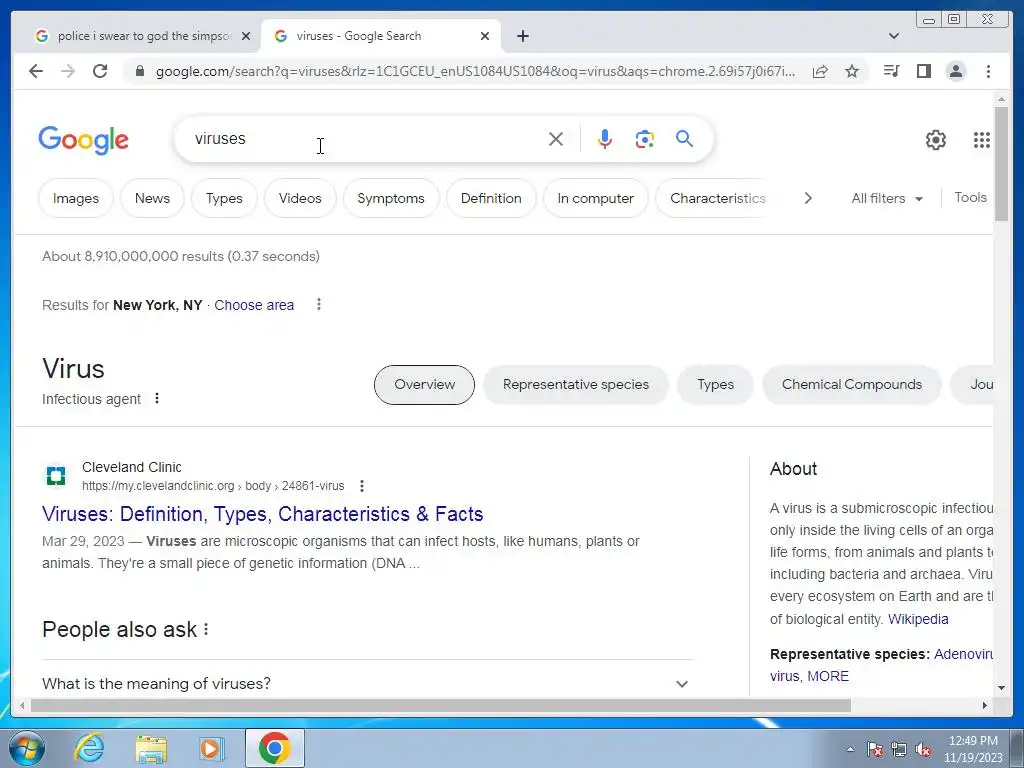Click the vertical scrollbar down arrow
This screenshot has height=768, width=1024.
[x=1001, y=687]
